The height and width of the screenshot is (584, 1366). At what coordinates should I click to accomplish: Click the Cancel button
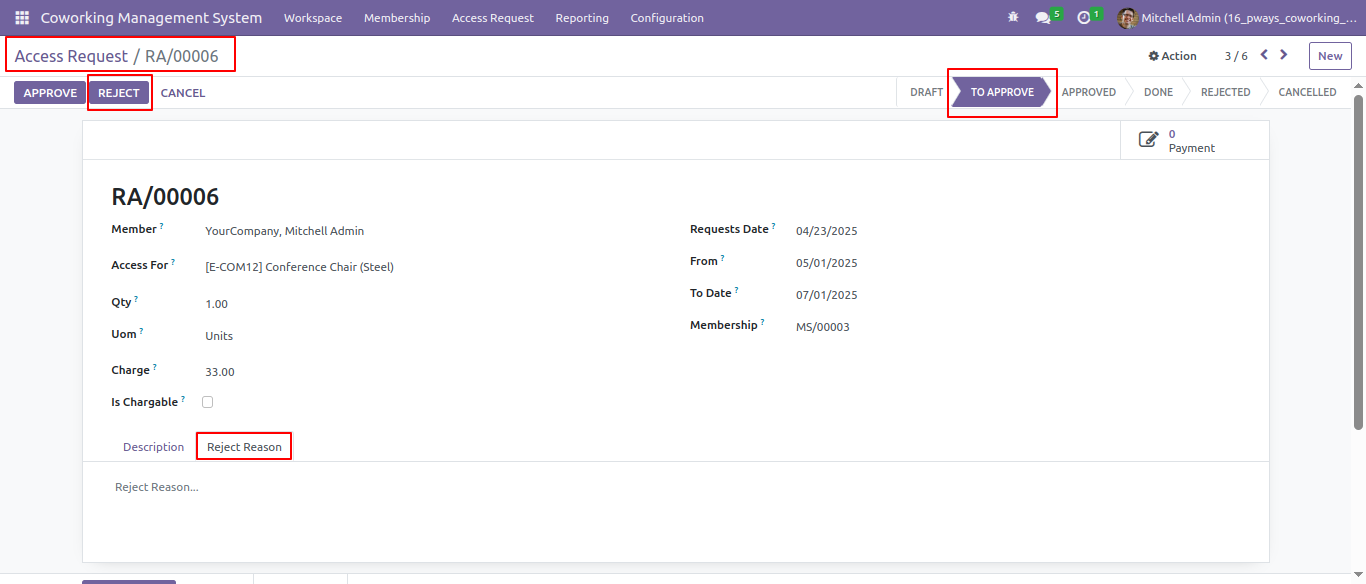click(183, 93)
